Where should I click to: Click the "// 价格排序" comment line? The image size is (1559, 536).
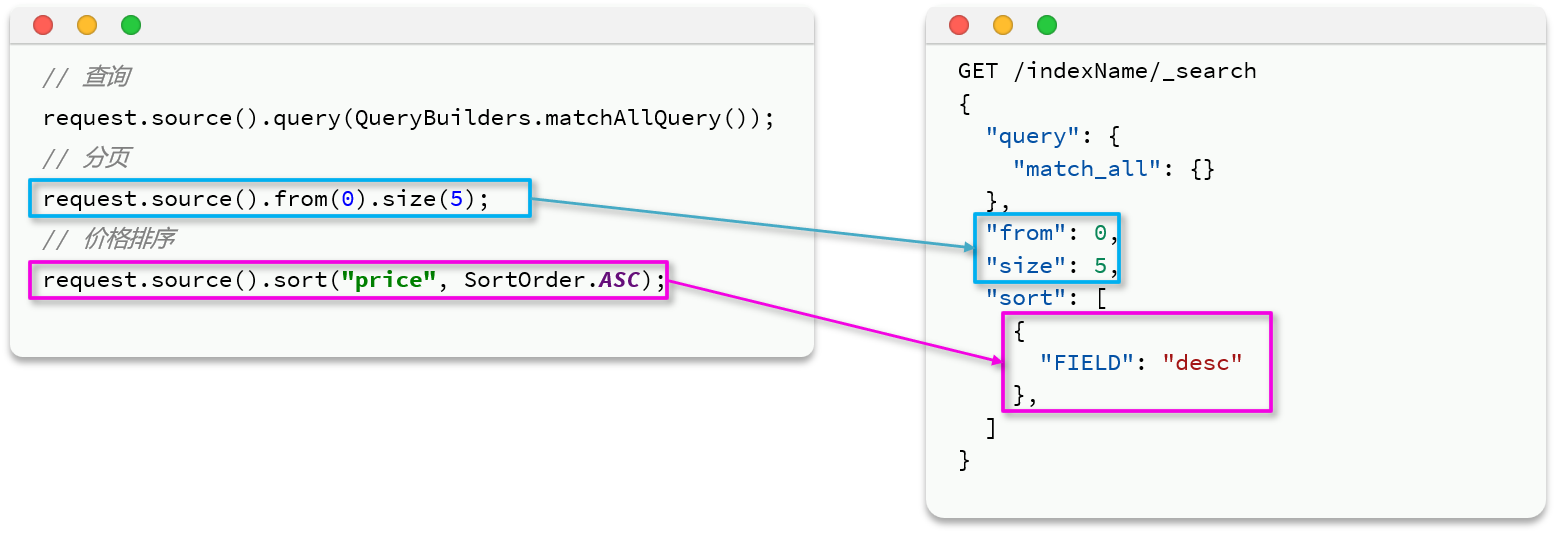coord(109,239)
